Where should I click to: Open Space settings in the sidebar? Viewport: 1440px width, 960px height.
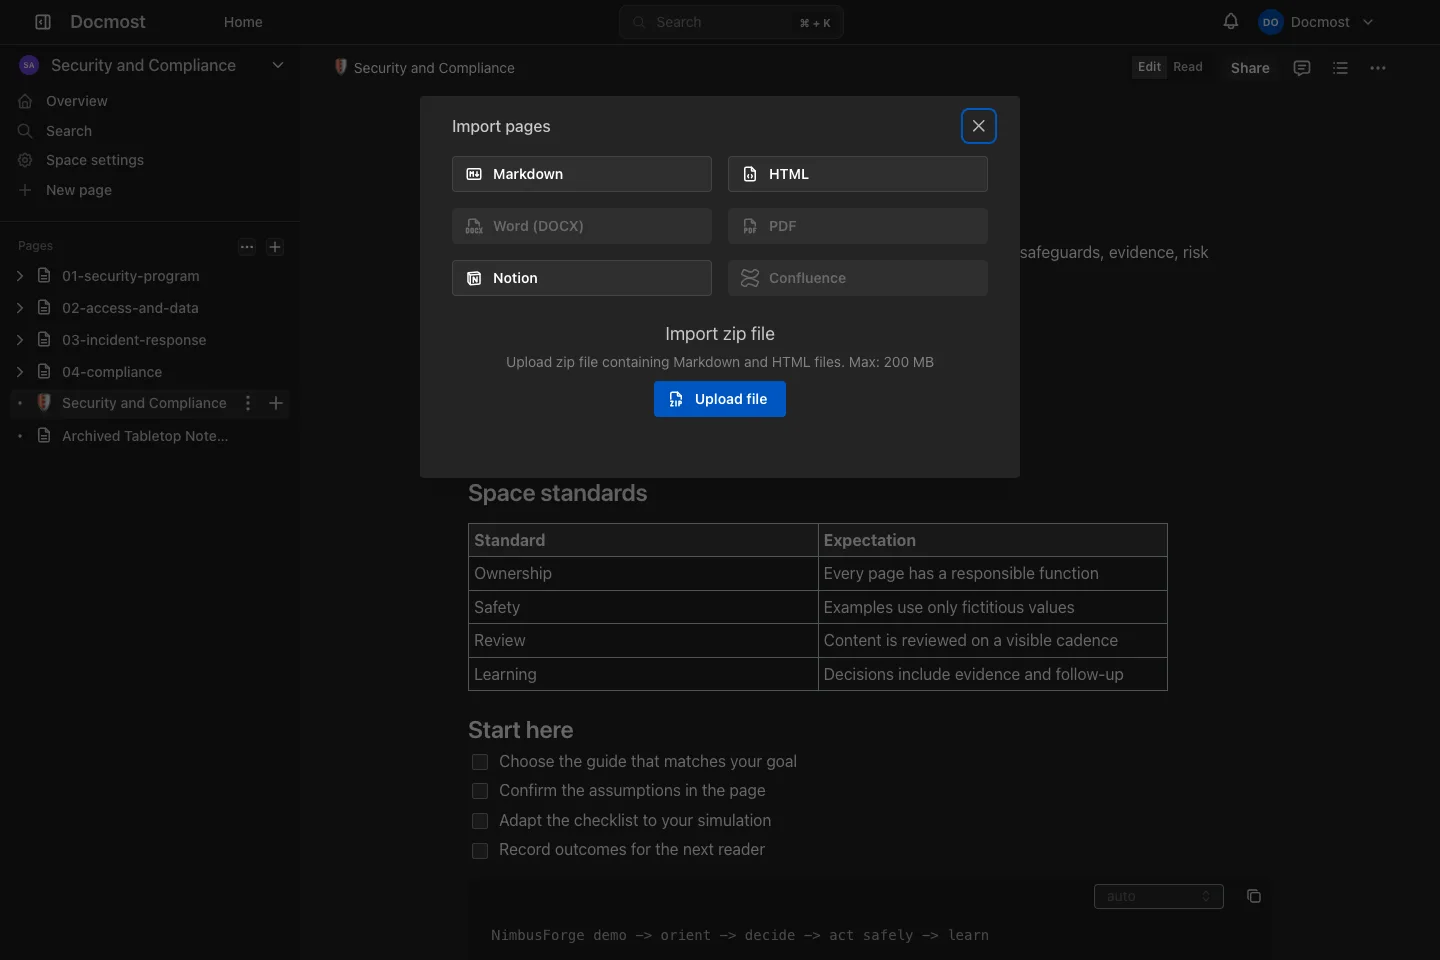(x=150, y=160)
